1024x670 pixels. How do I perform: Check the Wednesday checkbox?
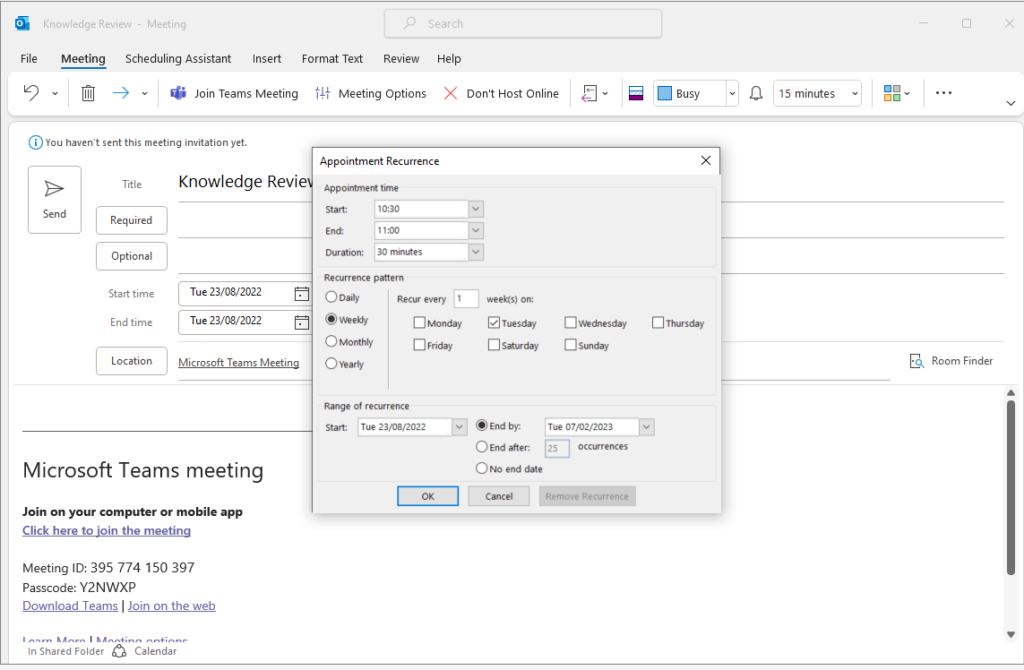pyautogui.click(x=570, y=323)
